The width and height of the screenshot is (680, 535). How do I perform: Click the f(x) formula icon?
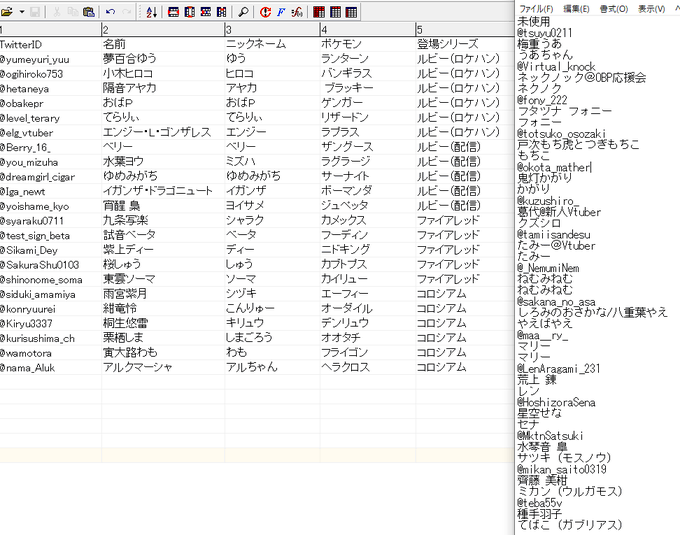[297, 12]
